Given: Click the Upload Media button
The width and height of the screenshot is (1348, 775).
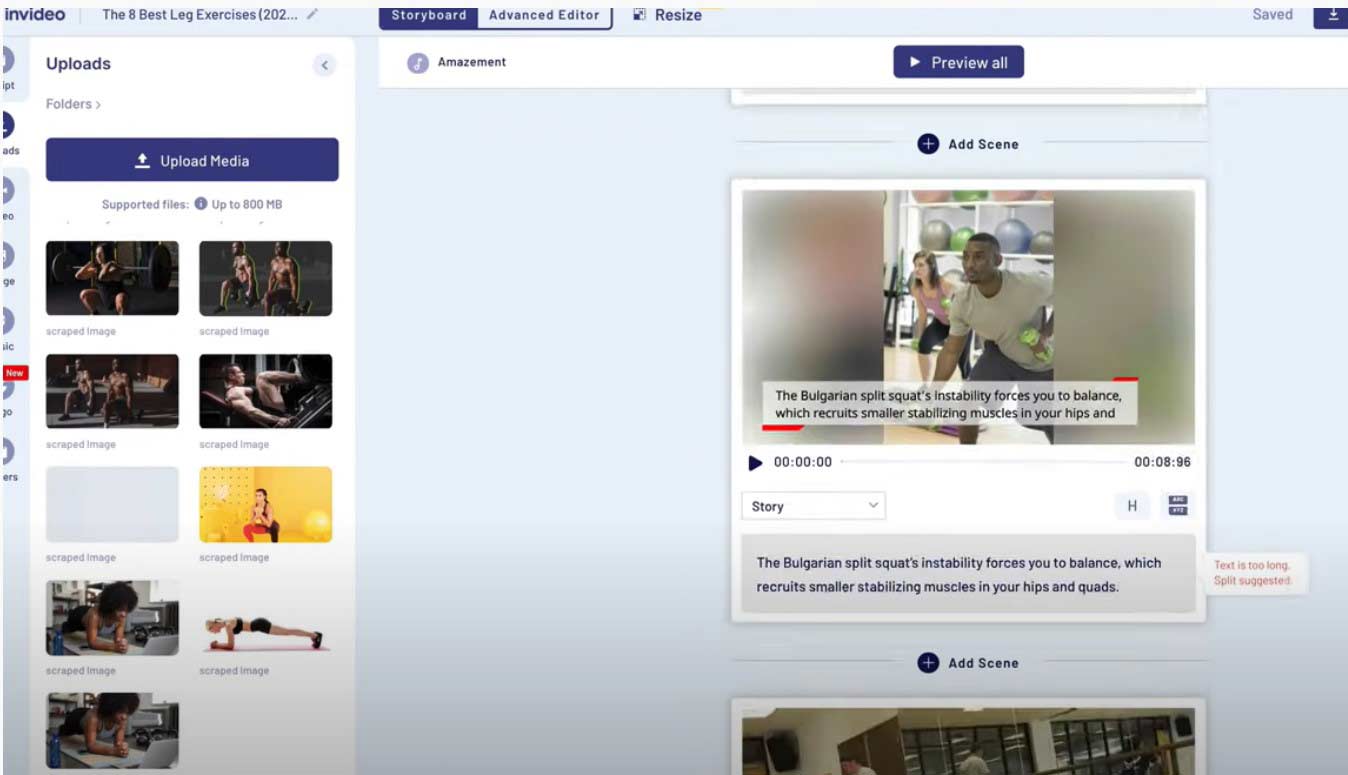Looking at the screenshot, I should (192, 160).
